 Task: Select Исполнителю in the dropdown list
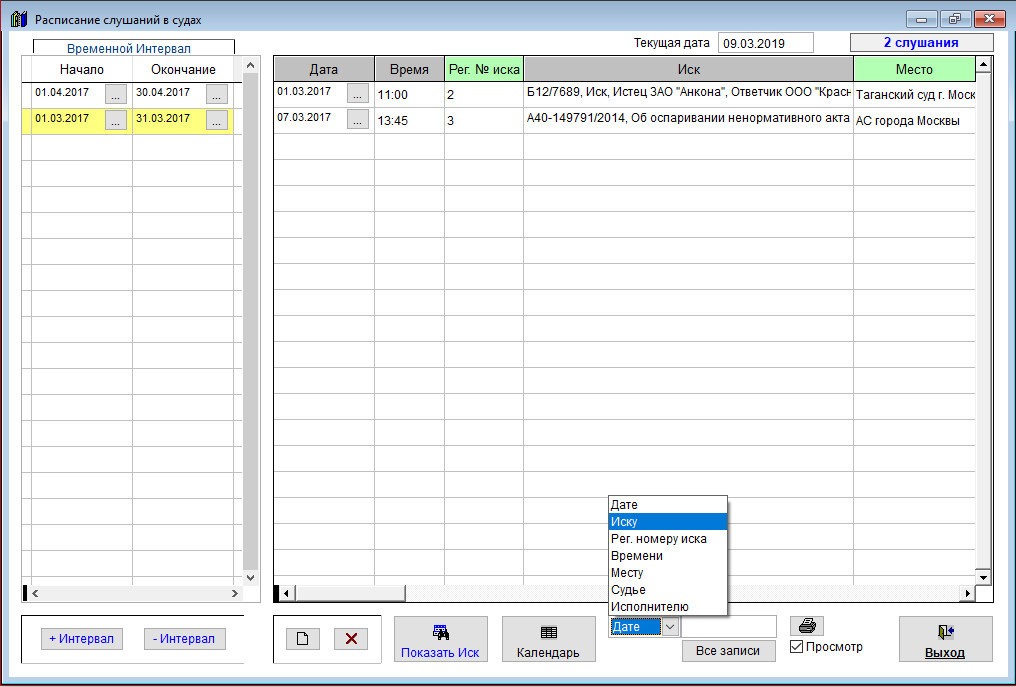668,607
